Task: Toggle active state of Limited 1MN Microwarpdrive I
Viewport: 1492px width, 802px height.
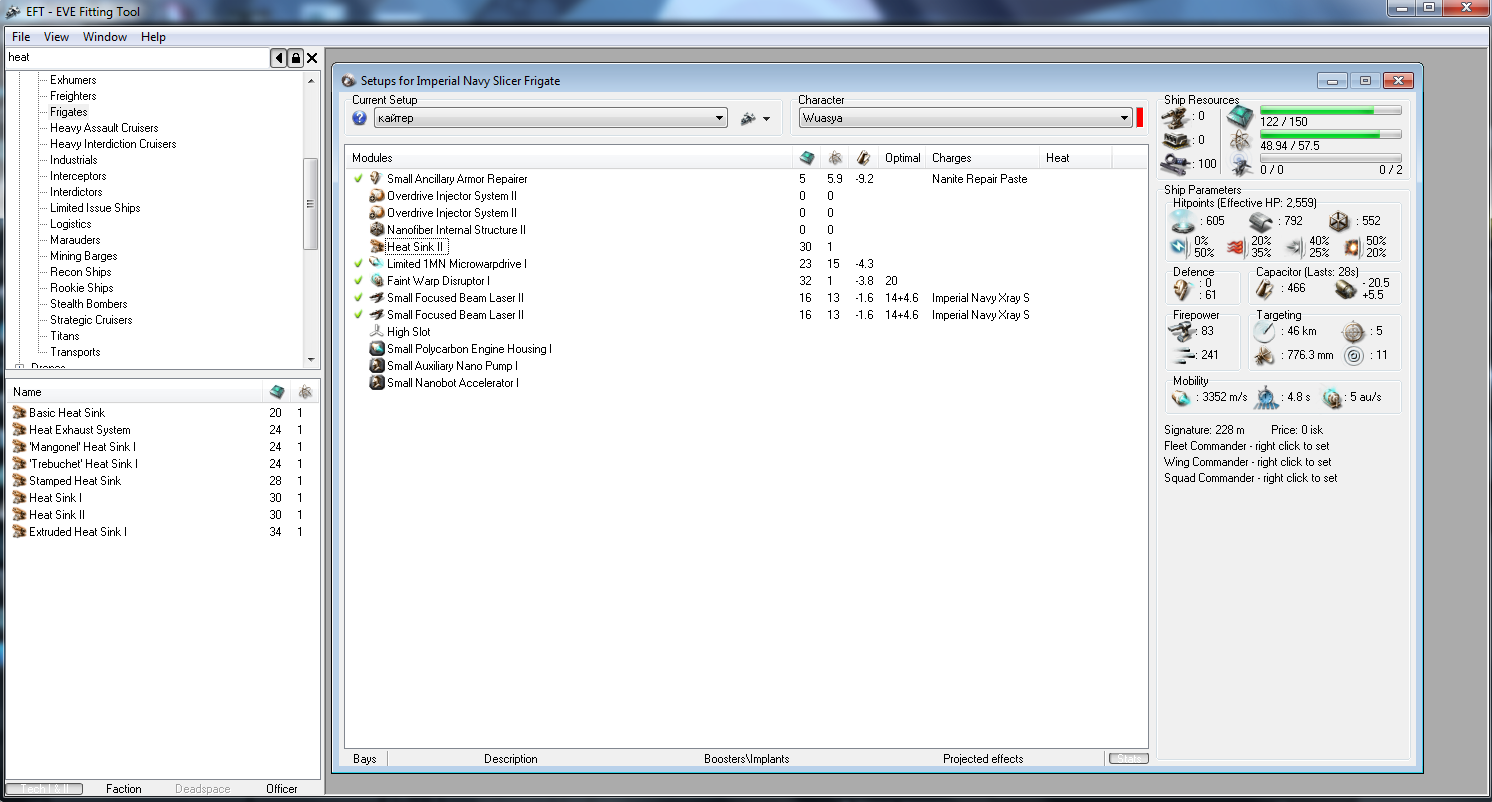Action: [358, 264]
